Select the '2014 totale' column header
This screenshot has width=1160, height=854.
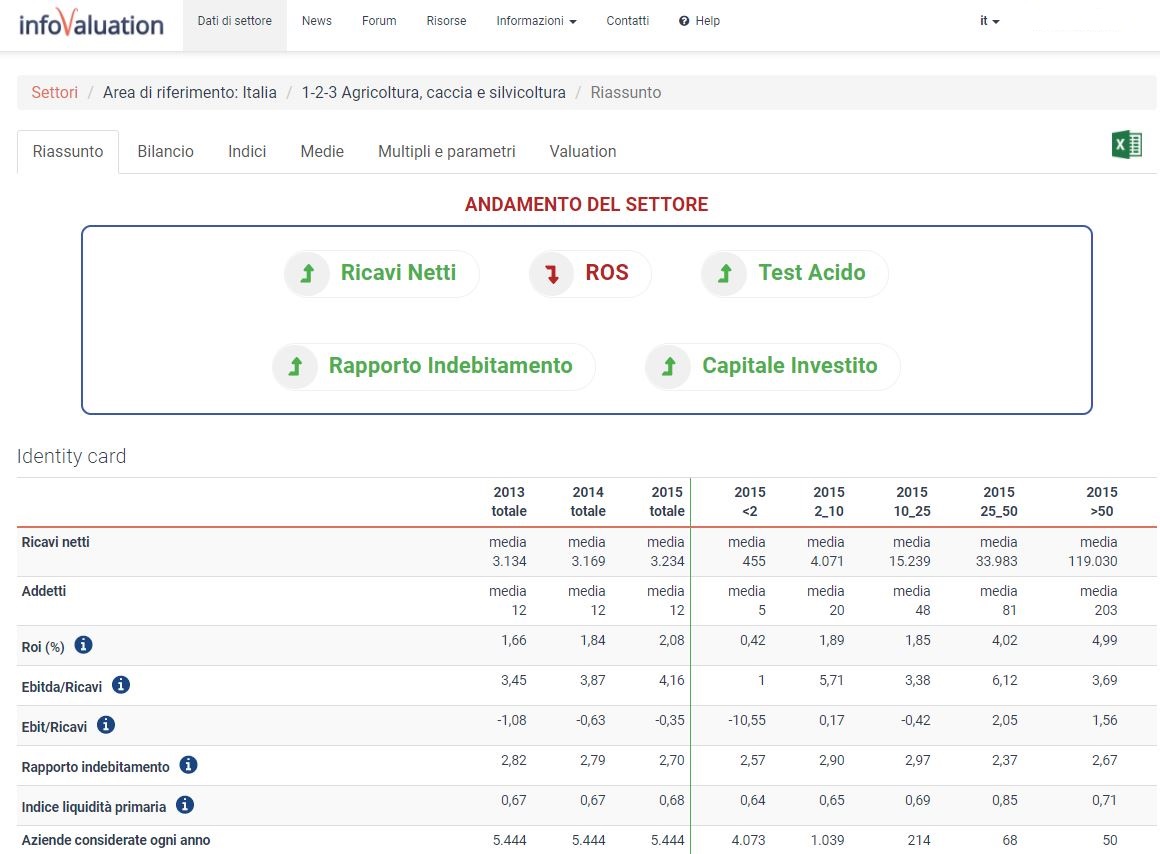(588, 502)
